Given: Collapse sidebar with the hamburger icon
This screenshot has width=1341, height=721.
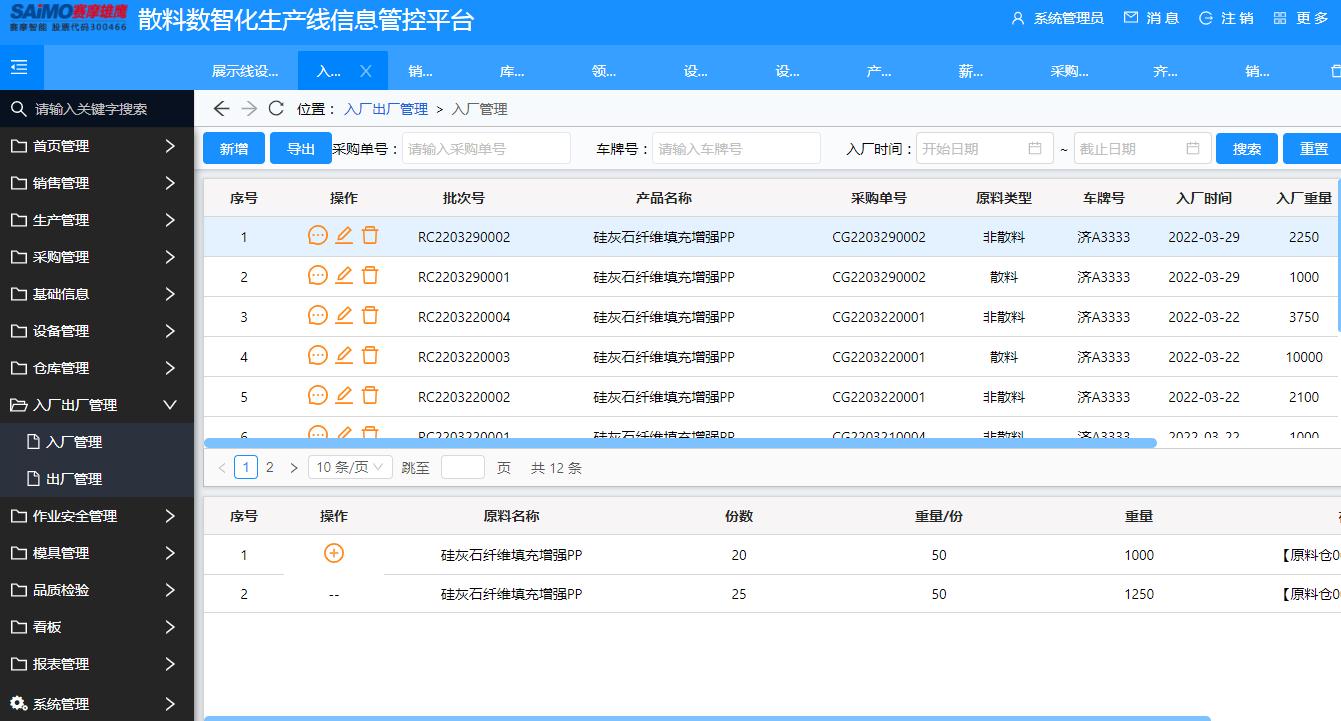Looking at the screenshot, I should pyautogui.click(x=21, y=66).
